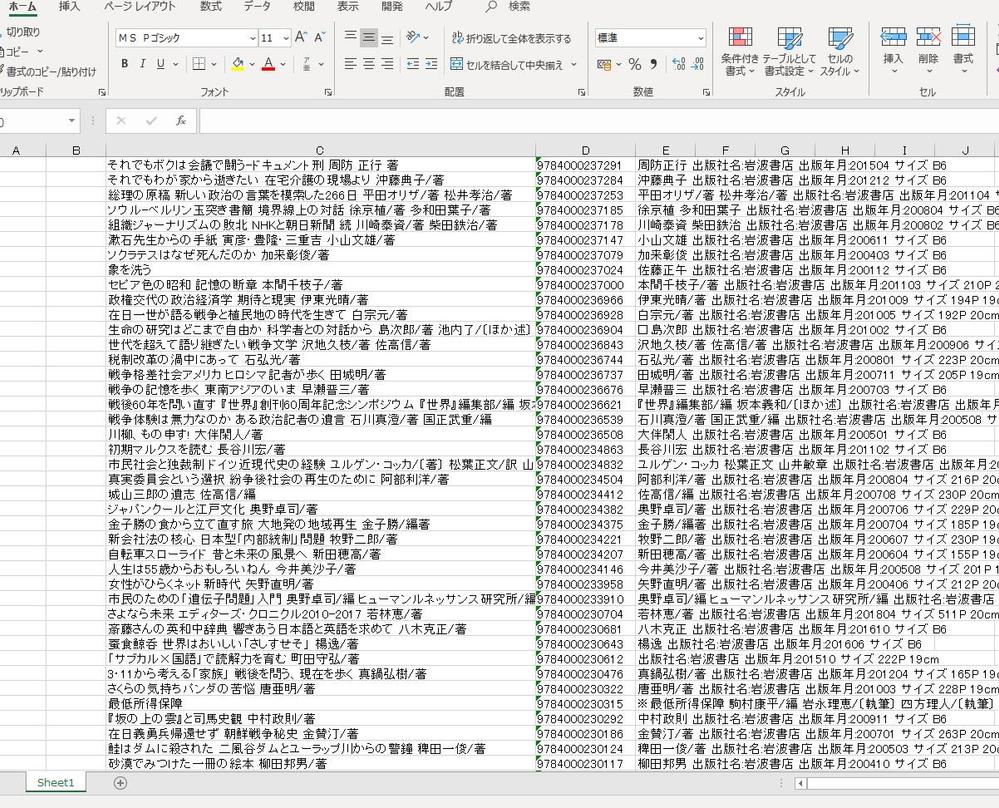Image resolution: width=999 pixels, height=808 pixels.
Task: Switch to 数式 tab
Action: 210,6
